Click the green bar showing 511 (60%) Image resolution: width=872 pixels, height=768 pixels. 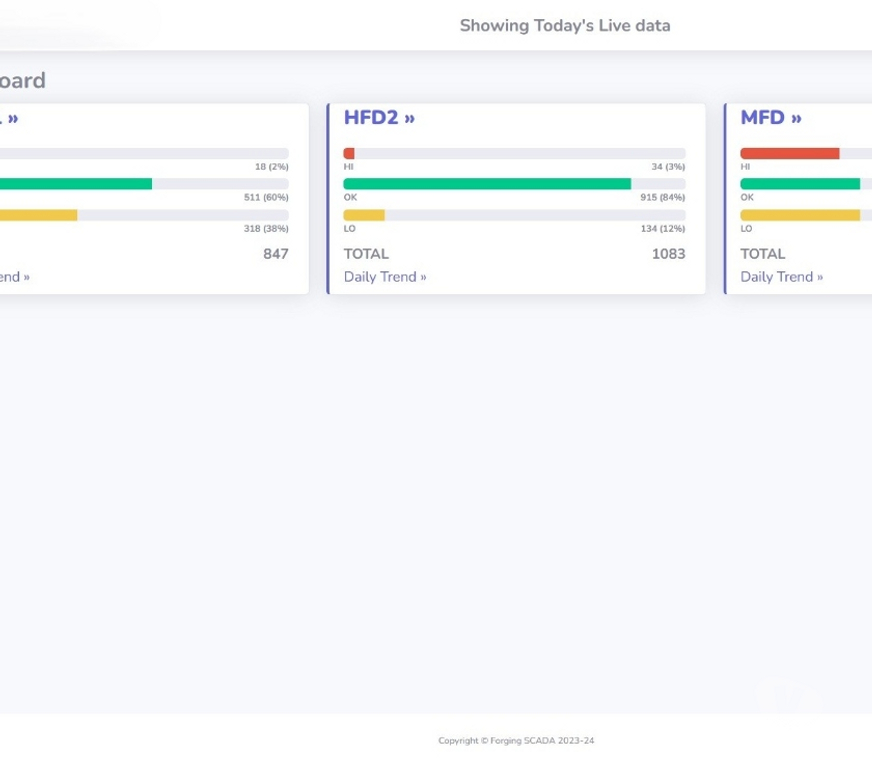75,184
